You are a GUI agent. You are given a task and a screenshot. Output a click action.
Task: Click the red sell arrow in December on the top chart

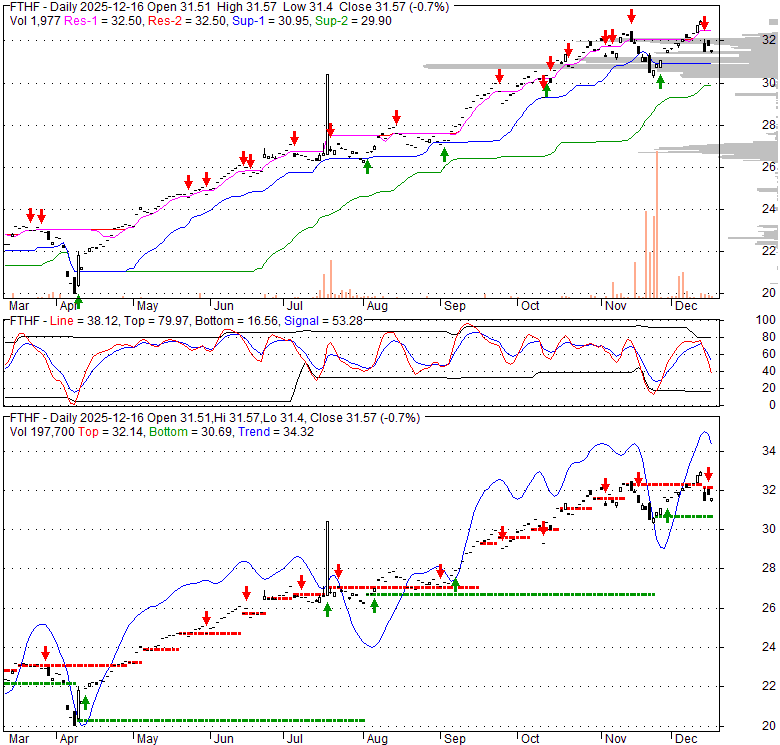coord(704,23)
